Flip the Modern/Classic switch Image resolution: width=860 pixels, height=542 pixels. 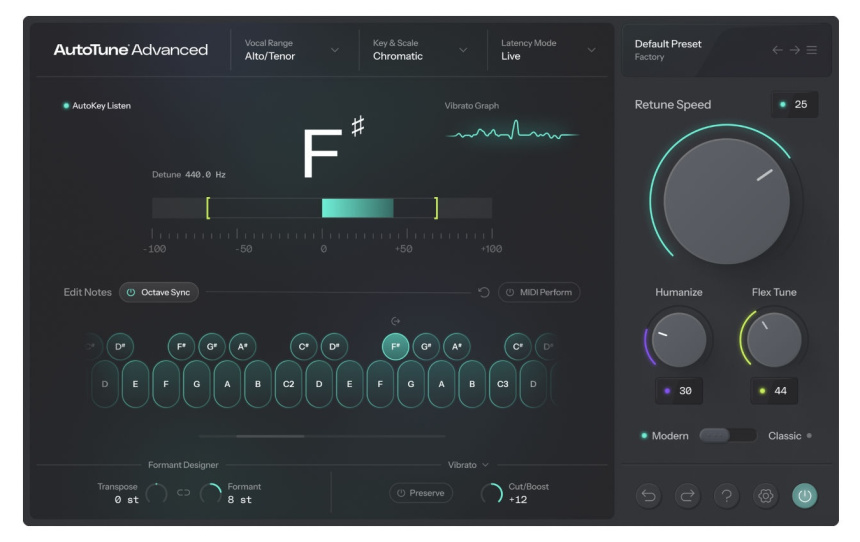coord(728,436)
